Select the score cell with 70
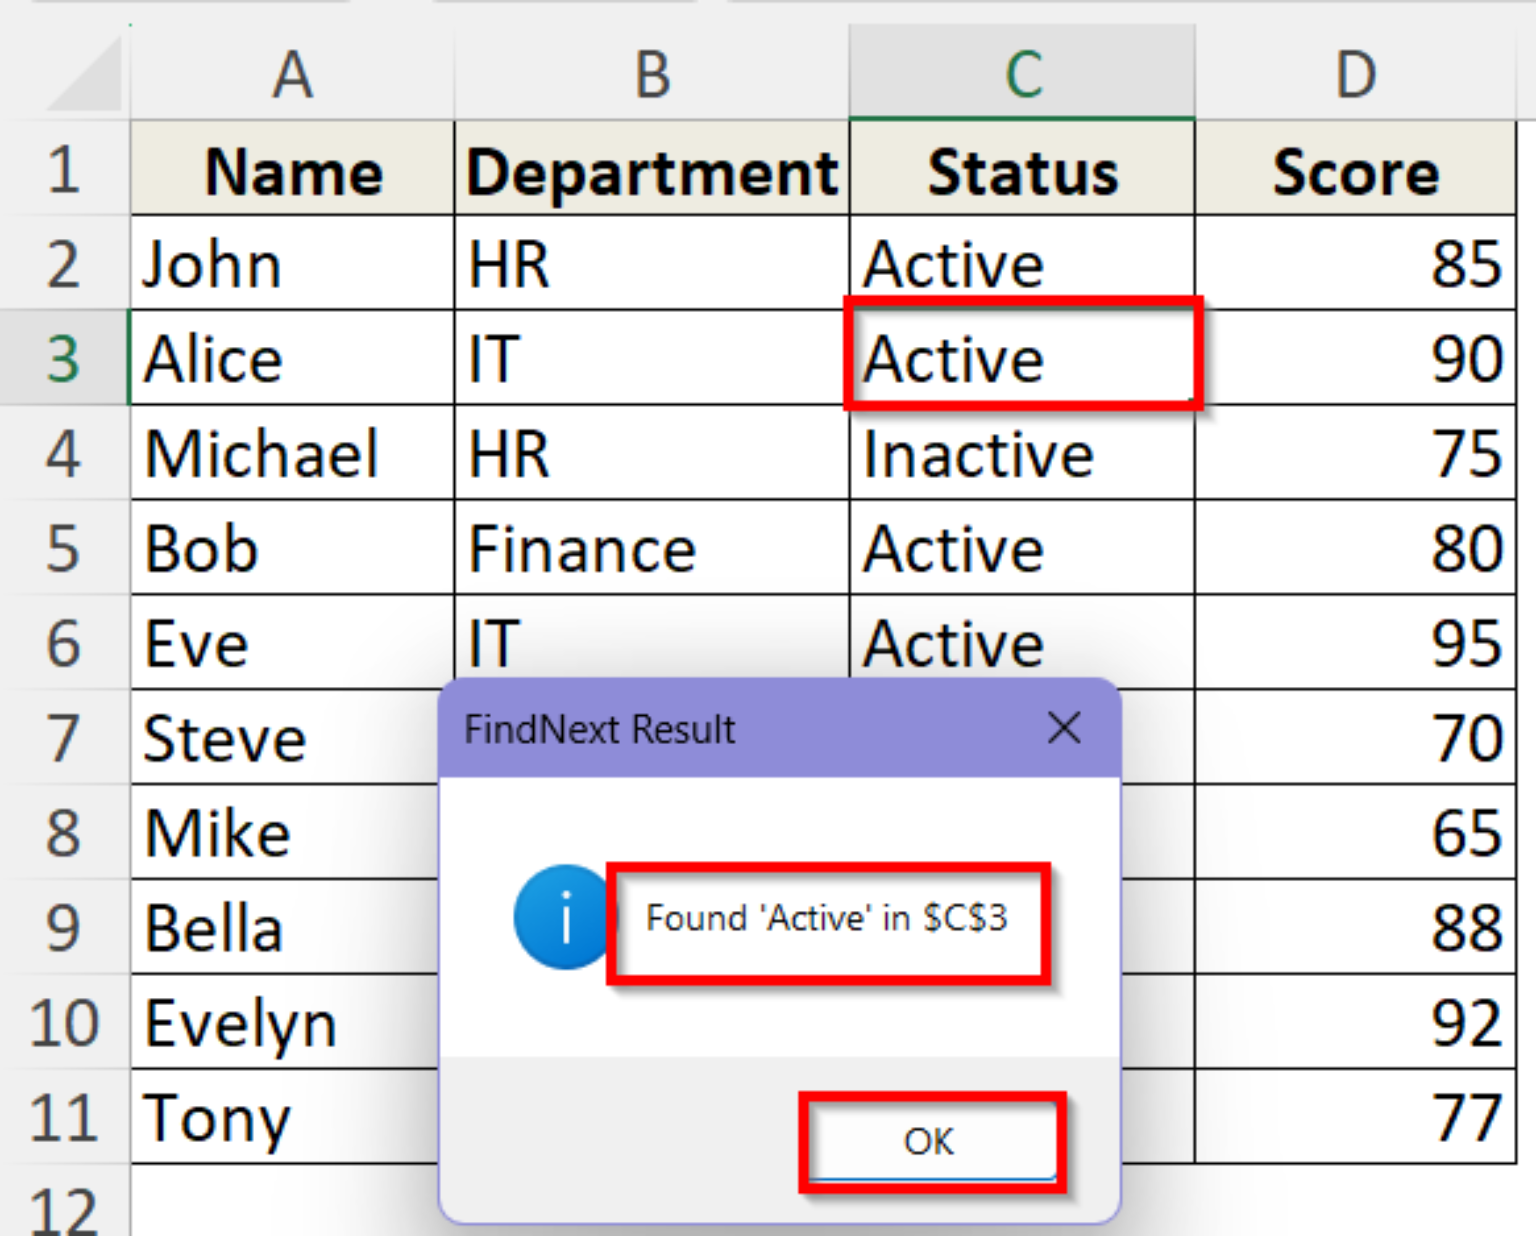The image size is (1536, 1236). 1355,738
